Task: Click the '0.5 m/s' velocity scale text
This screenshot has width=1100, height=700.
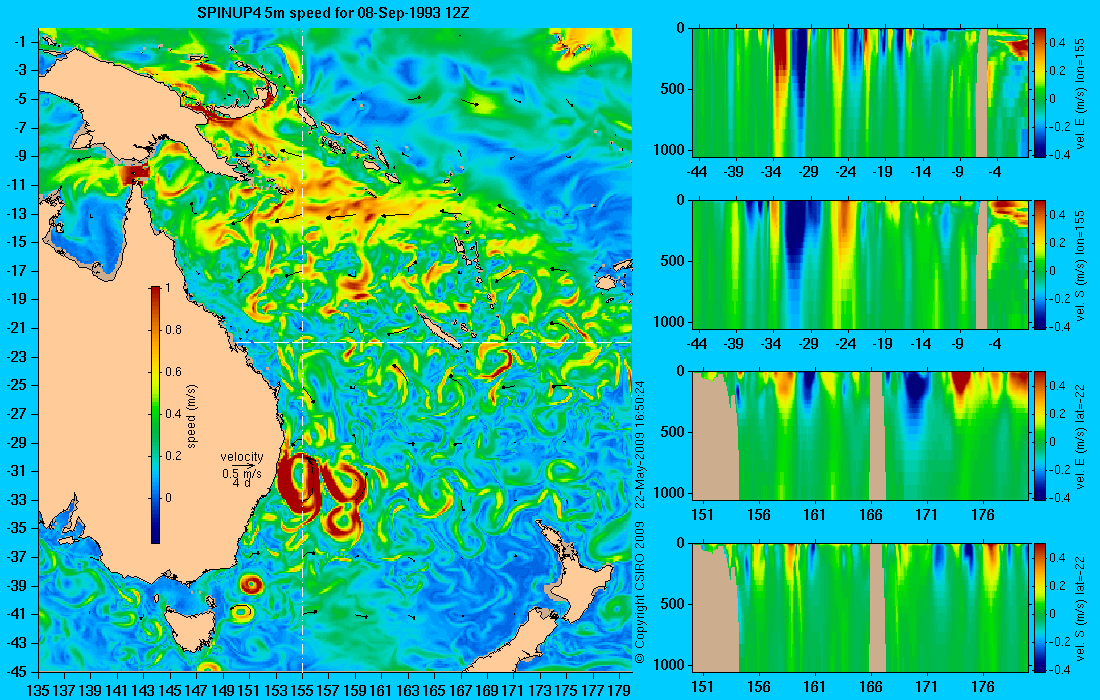Action: tap(242, 473)
